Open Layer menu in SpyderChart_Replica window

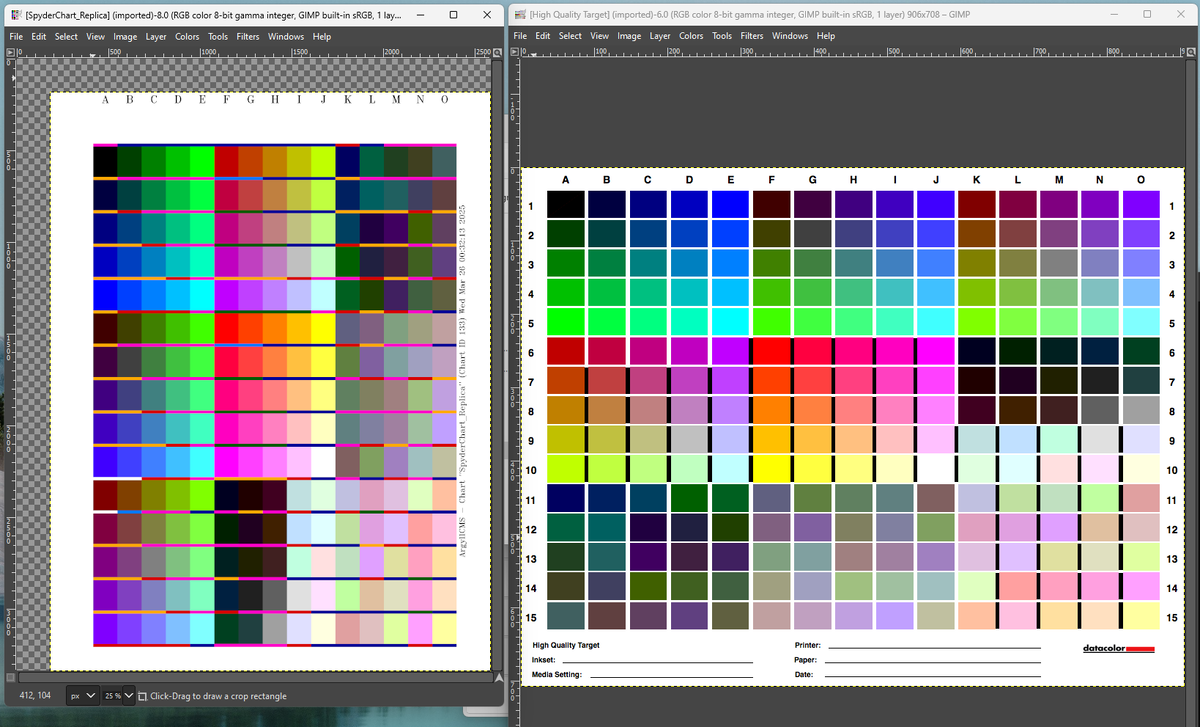[155, 36]
